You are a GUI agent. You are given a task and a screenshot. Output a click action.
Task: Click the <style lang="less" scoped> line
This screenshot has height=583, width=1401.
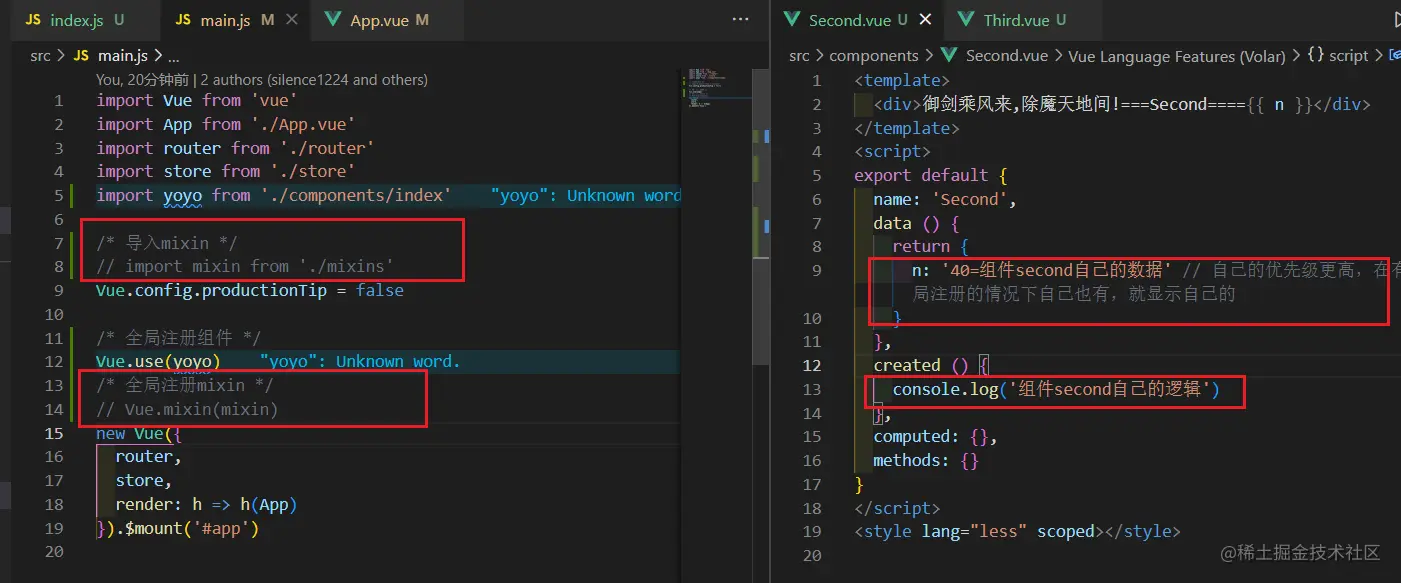(1017, 531)
